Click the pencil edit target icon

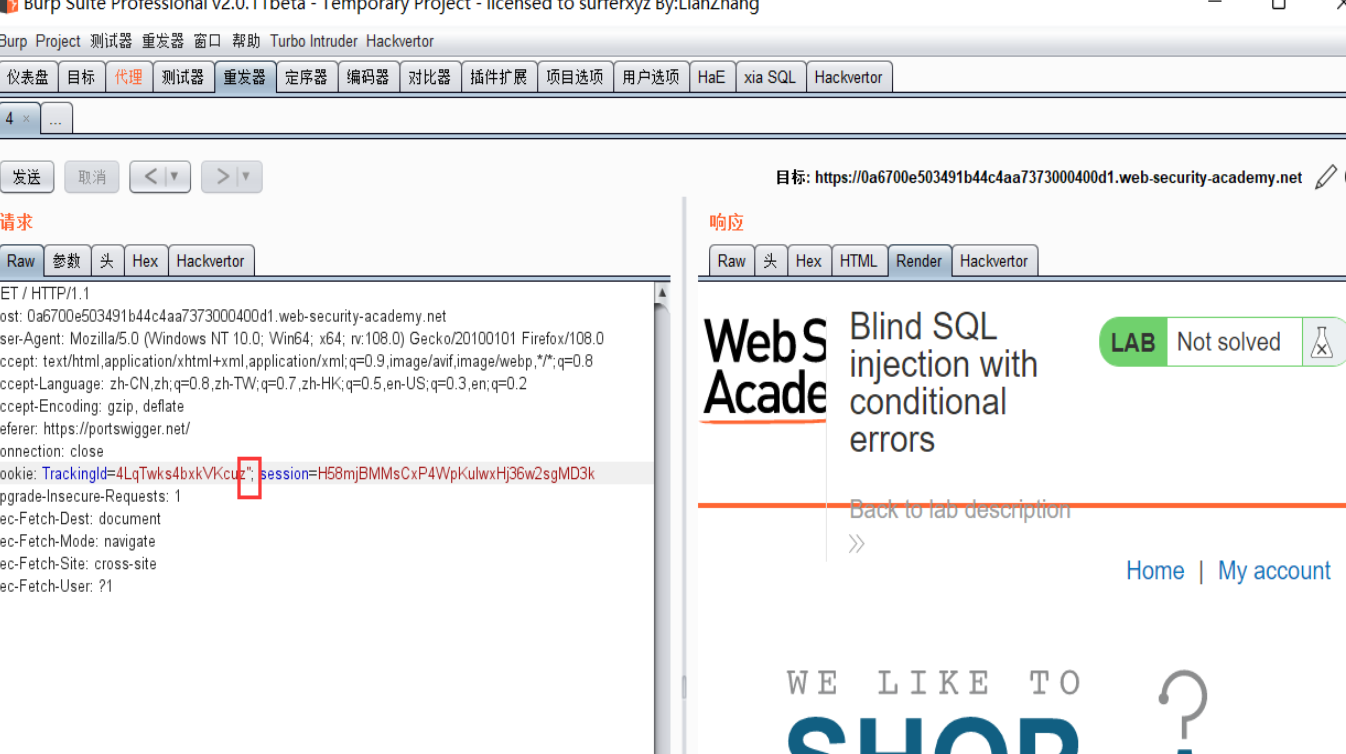point(1325,178)
